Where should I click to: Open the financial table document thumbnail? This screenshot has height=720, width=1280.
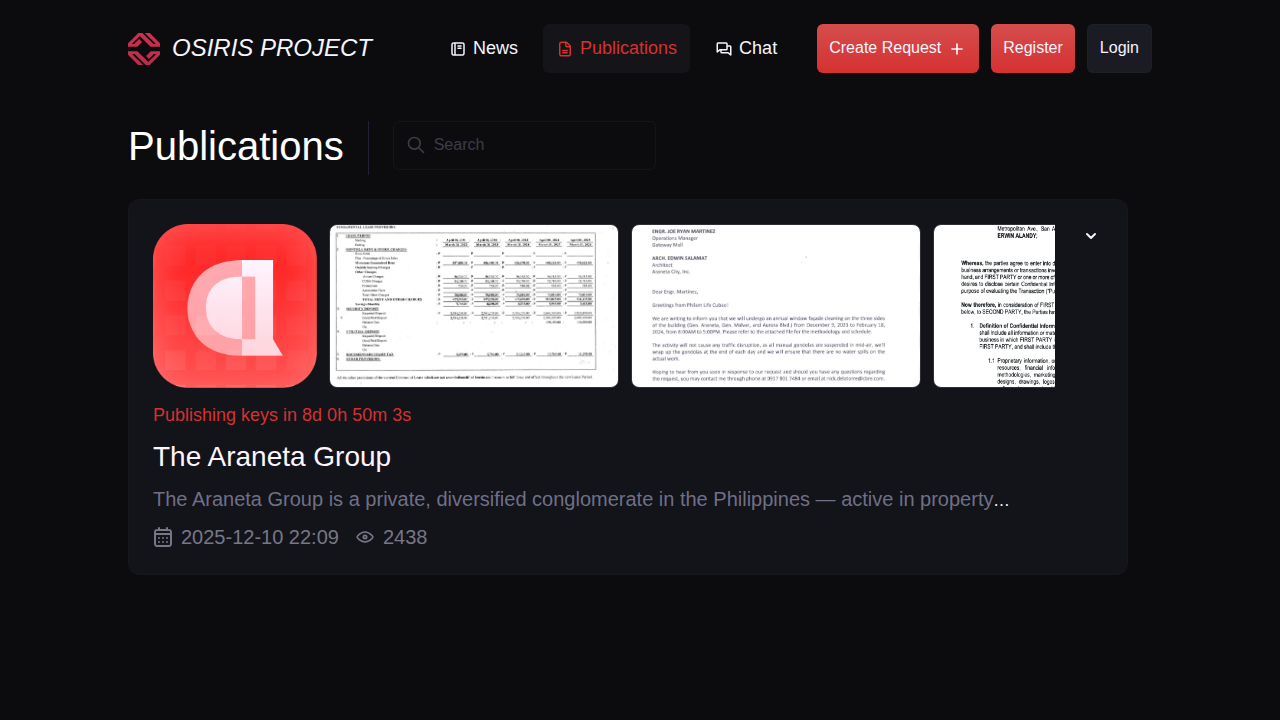[x=474, y=306]
